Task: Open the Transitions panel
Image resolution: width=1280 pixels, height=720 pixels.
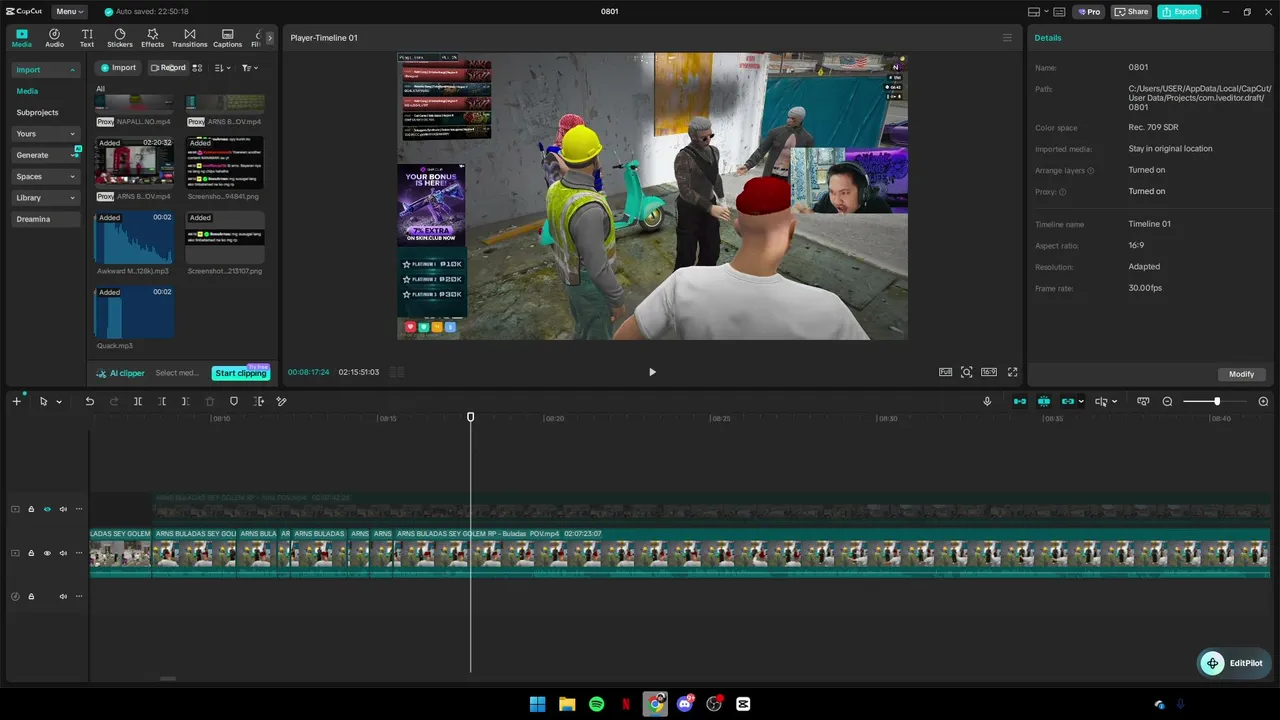Action: coord(189,38)
